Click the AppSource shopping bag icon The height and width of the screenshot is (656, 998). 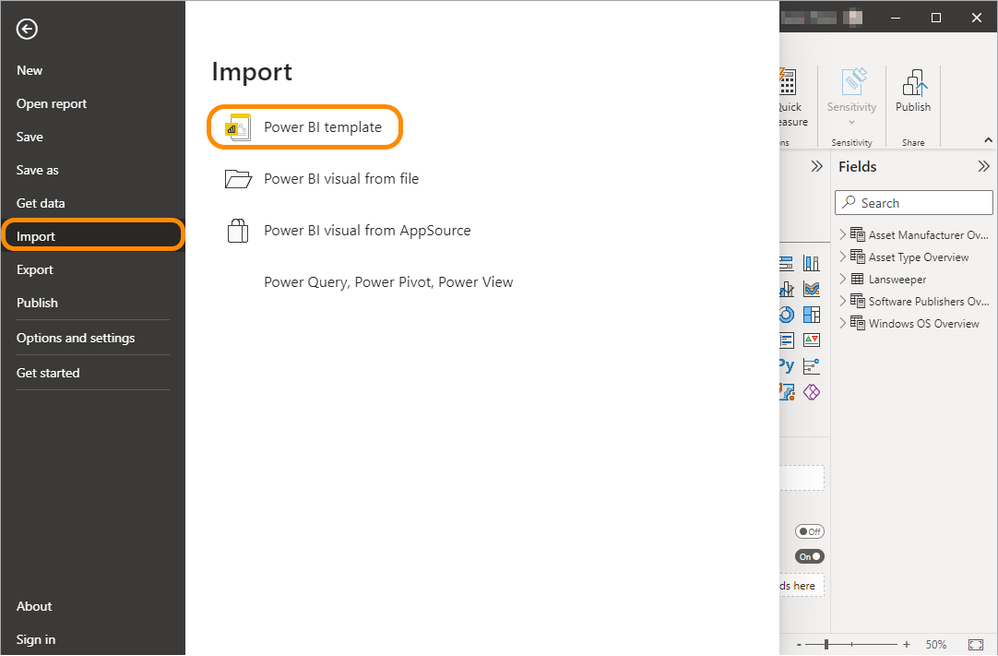tap(237, 231)
